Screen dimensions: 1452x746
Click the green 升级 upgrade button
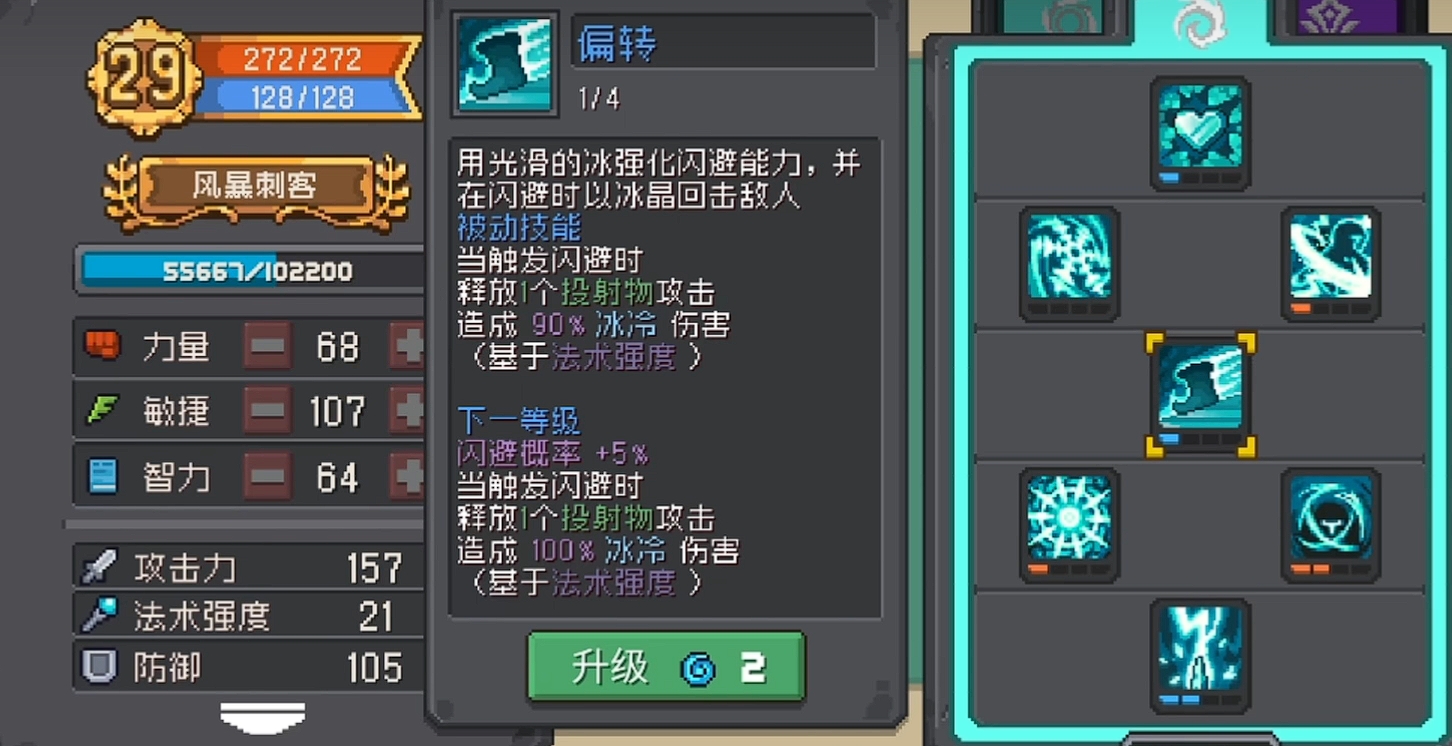click(666, 667)
